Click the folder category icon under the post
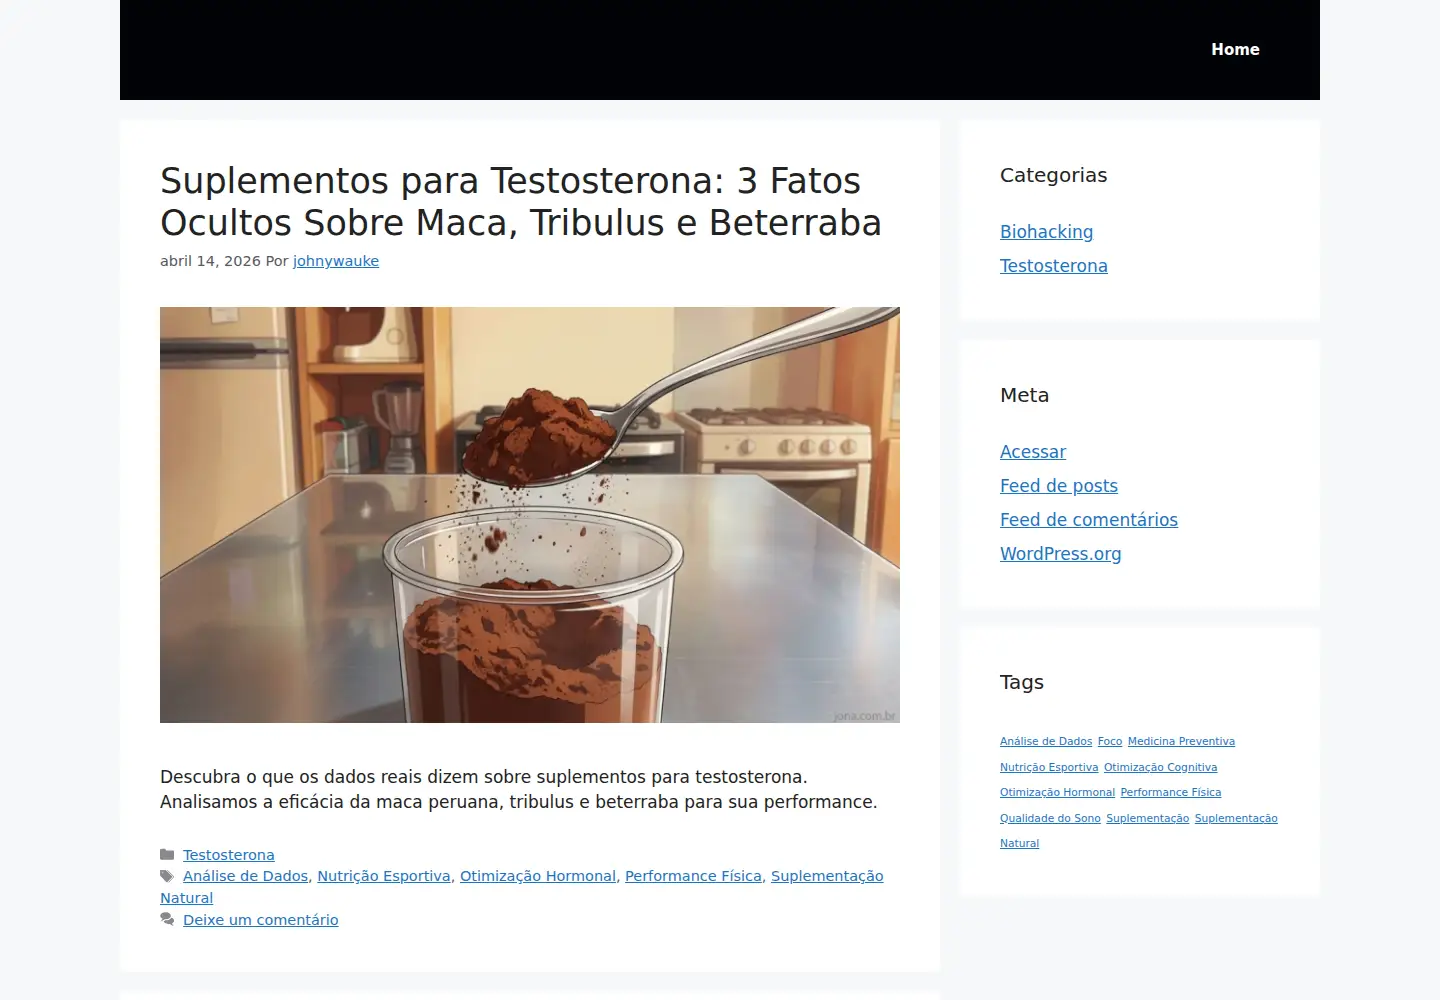The height and width of the screenshot is (1000, 1440). [x=167, y=855]
